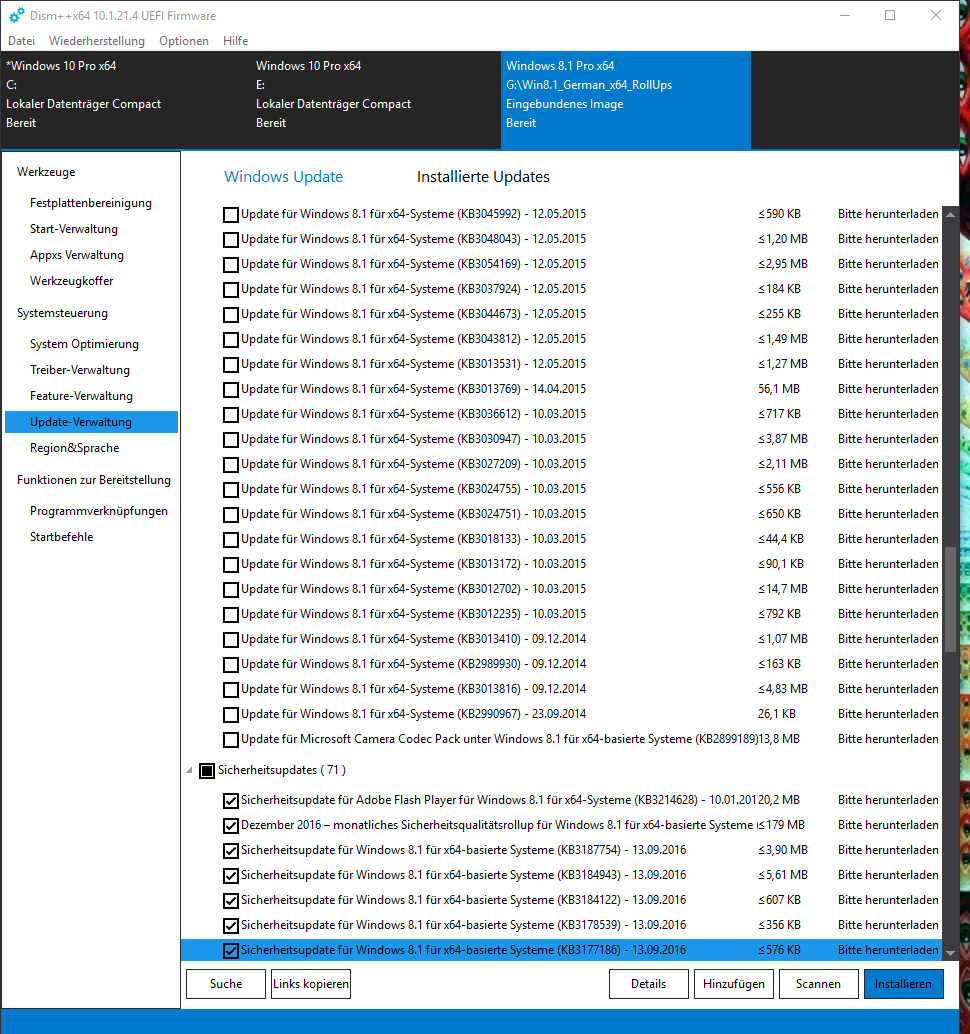Select Update-Verwaltung in the sidebar
Viewport: 970px width, 1034px height.
pos(91,422)
